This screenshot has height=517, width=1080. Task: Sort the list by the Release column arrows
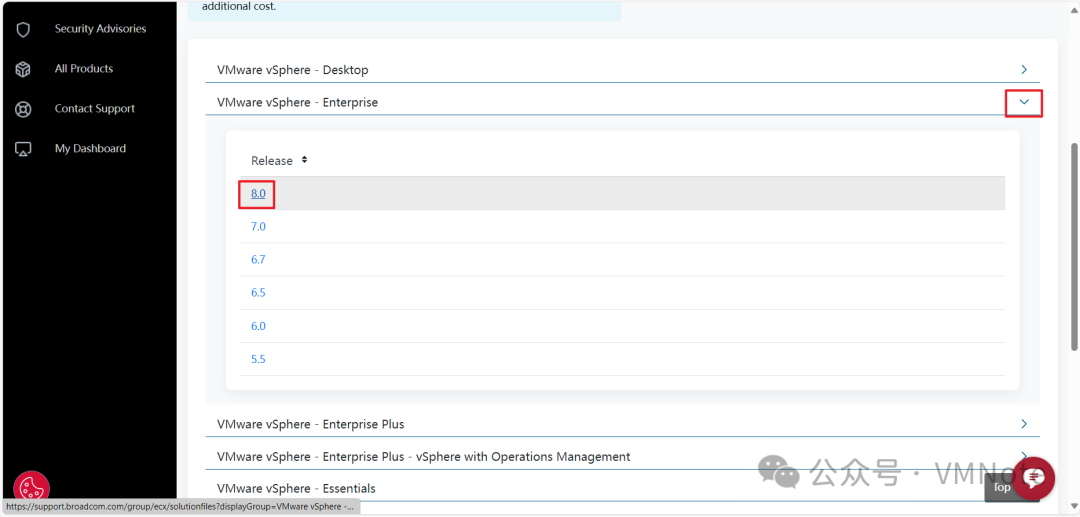[x=304, y=160]
